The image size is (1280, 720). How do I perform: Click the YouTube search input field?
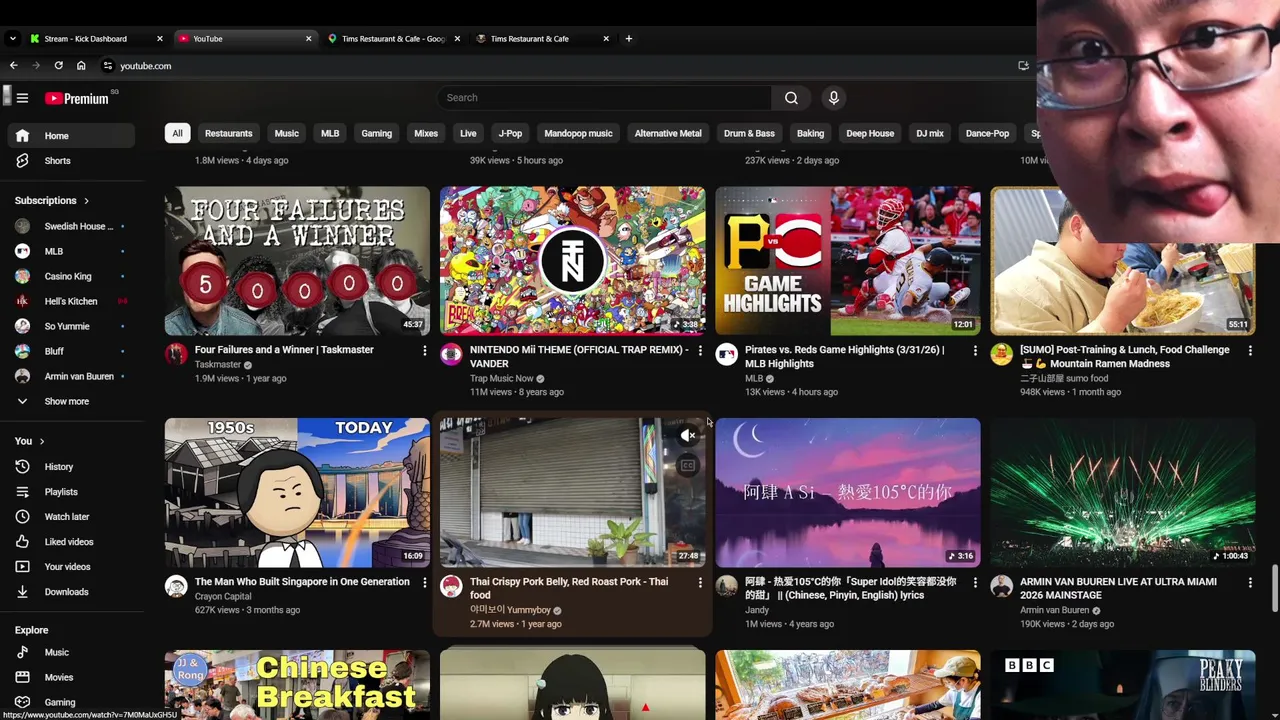click(604, 98)
